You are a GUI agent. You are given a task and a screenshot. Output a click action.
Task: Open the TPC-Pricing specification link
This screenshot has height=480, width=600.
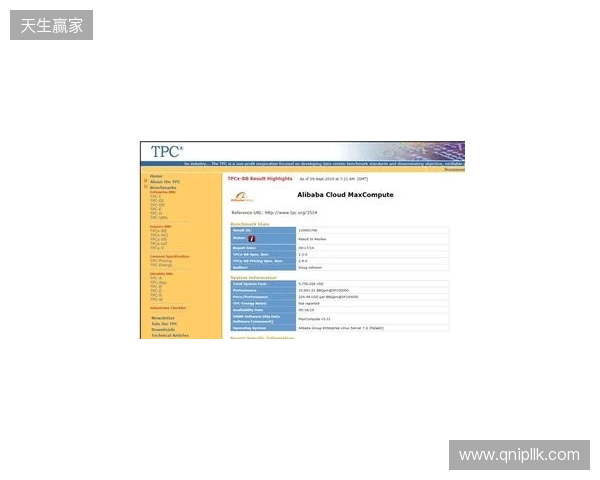(161, 261)
